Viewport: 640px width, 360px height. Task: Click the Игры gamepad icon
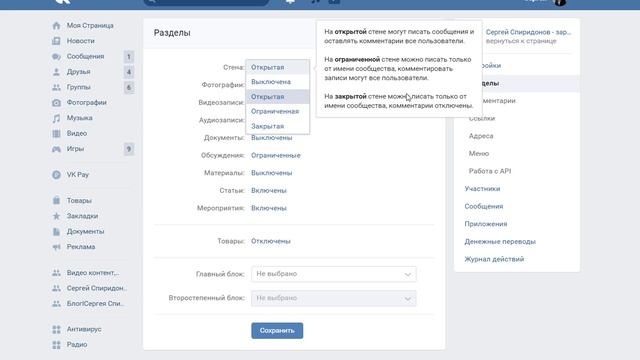pos(56,149)
